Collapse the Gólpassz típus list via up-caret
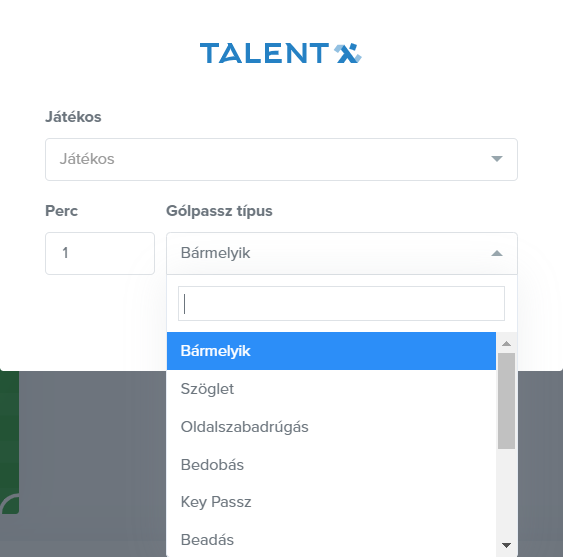 click(497, 253)
